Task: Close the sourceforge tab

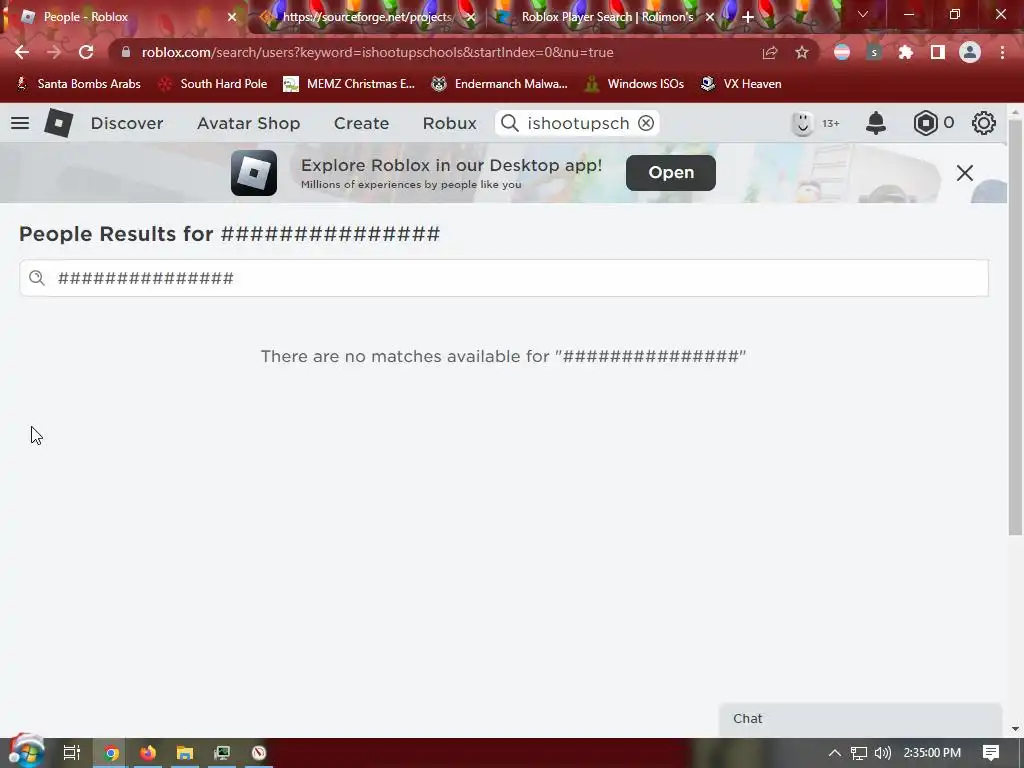Action: point(471,17)
